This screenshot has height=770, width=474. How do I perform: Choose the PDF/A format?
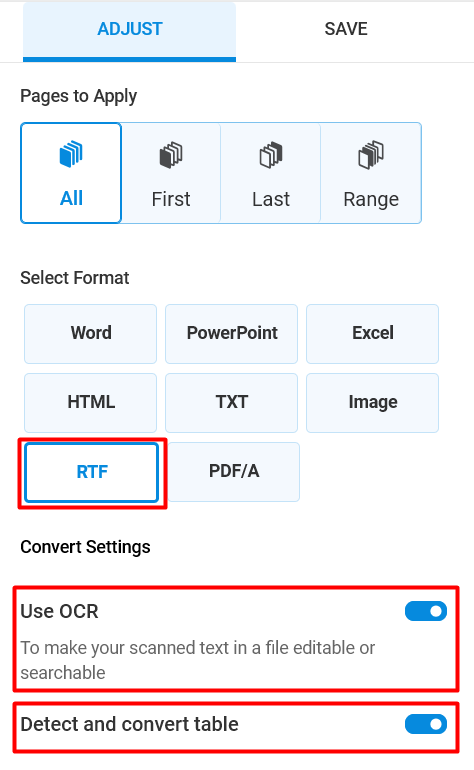(234, 471)
